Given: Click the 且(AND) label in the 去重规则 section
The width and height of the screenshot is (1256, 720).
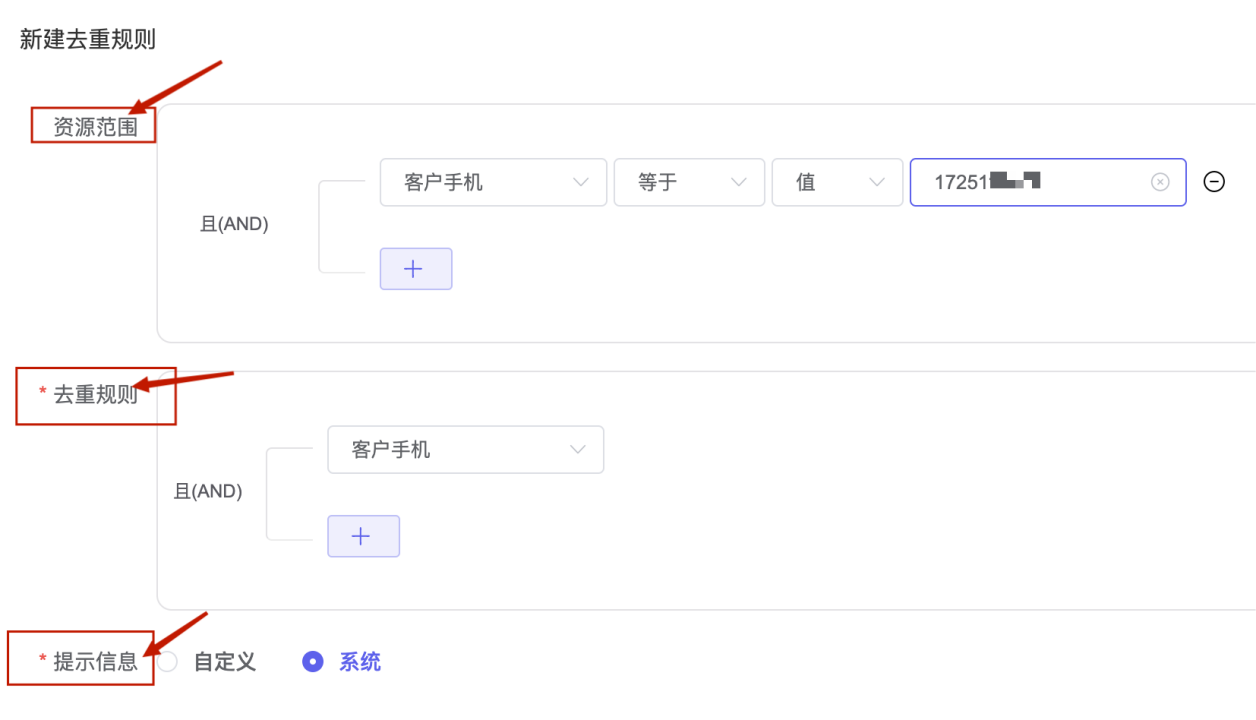Looking at the screenshot, I should click(208, 491).
